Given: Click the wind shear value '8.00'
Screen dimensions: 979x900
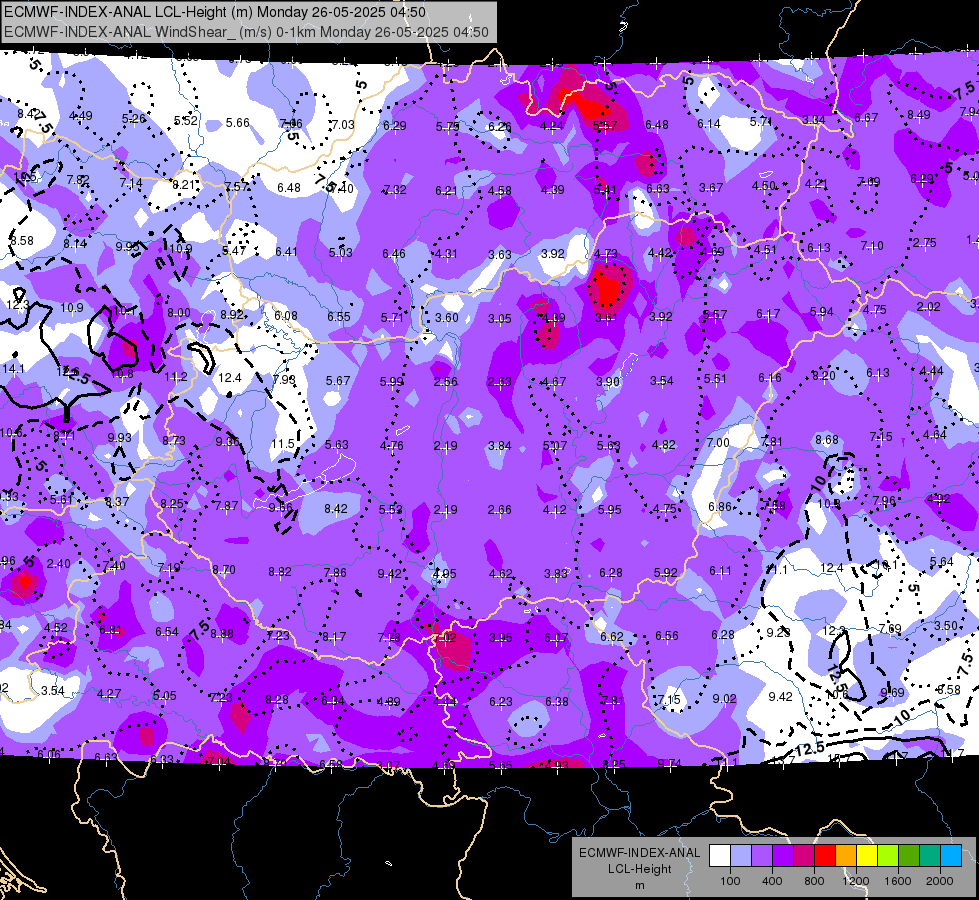Looking at the screenshot, I should point(179,313).
